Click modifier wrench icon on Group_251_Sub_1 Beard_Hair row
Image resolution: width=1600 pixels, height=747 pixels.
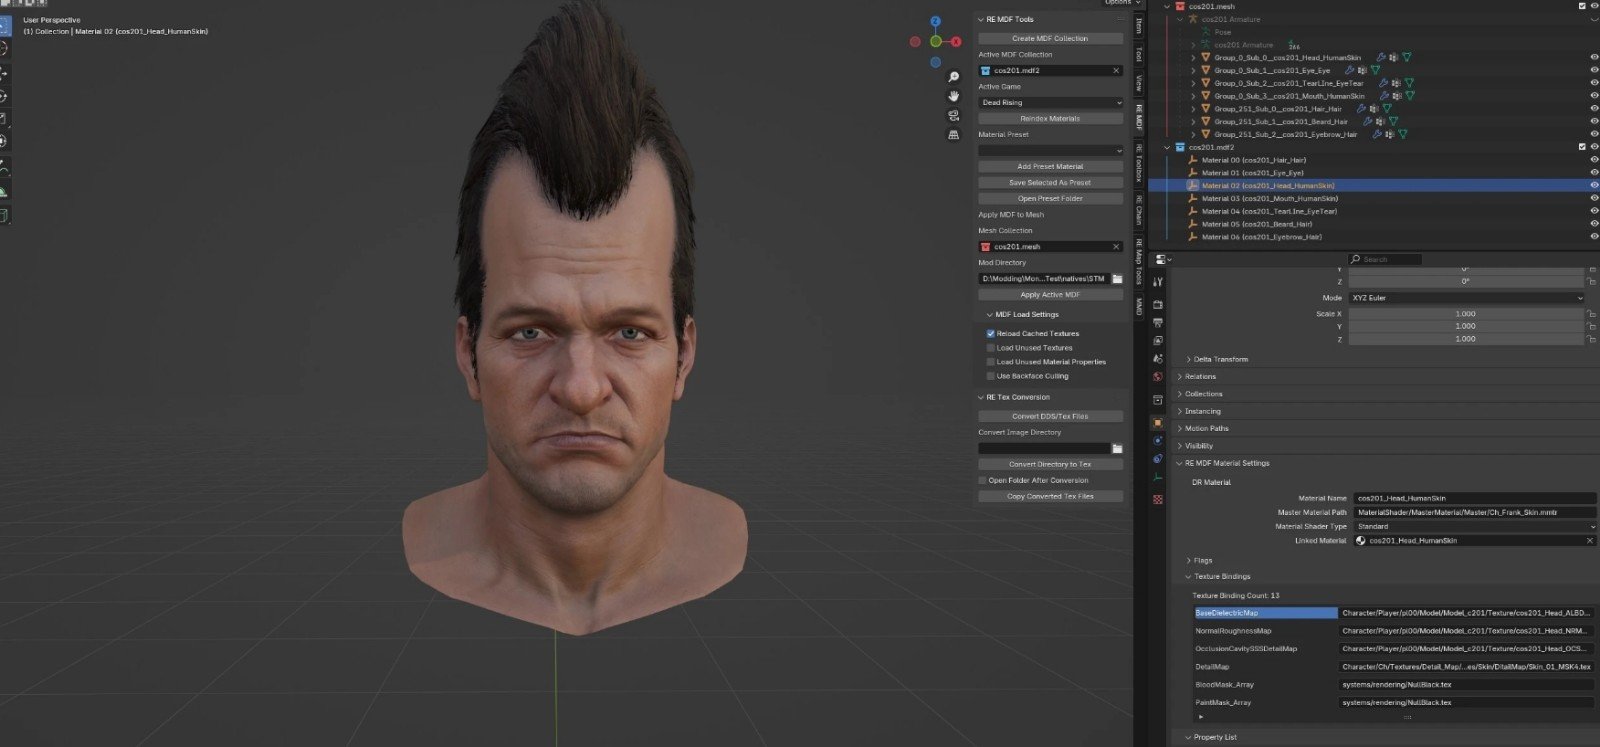pos(1367,122)
